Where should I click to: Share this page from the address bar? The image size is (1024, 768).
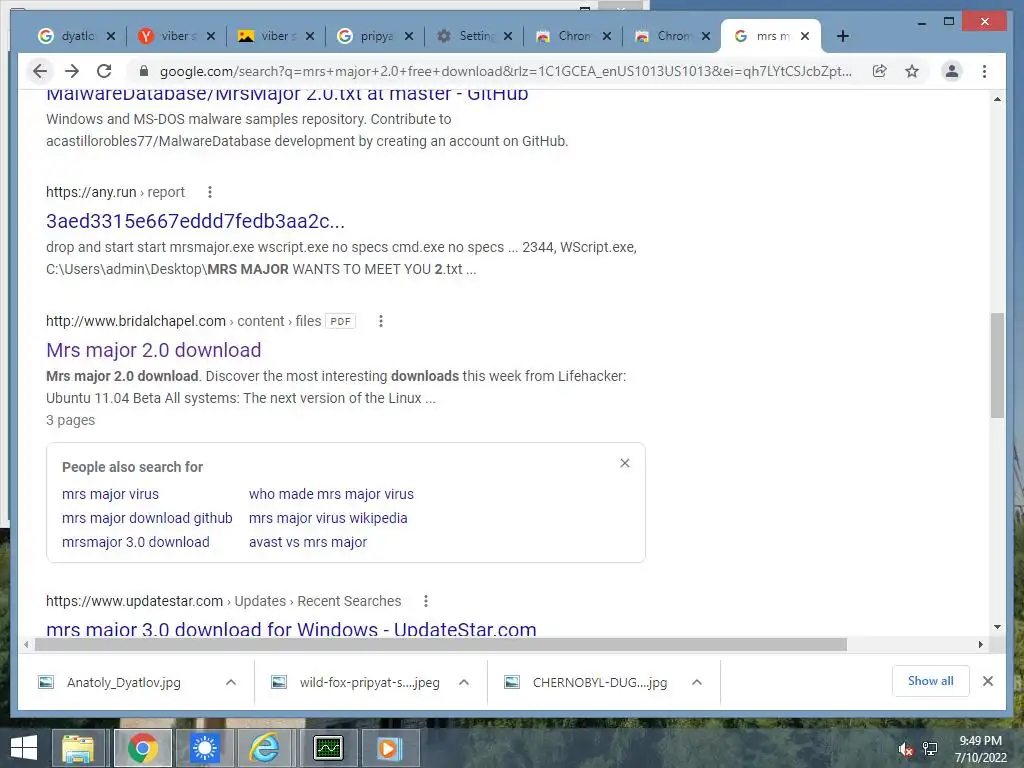(x=880, y=71)
